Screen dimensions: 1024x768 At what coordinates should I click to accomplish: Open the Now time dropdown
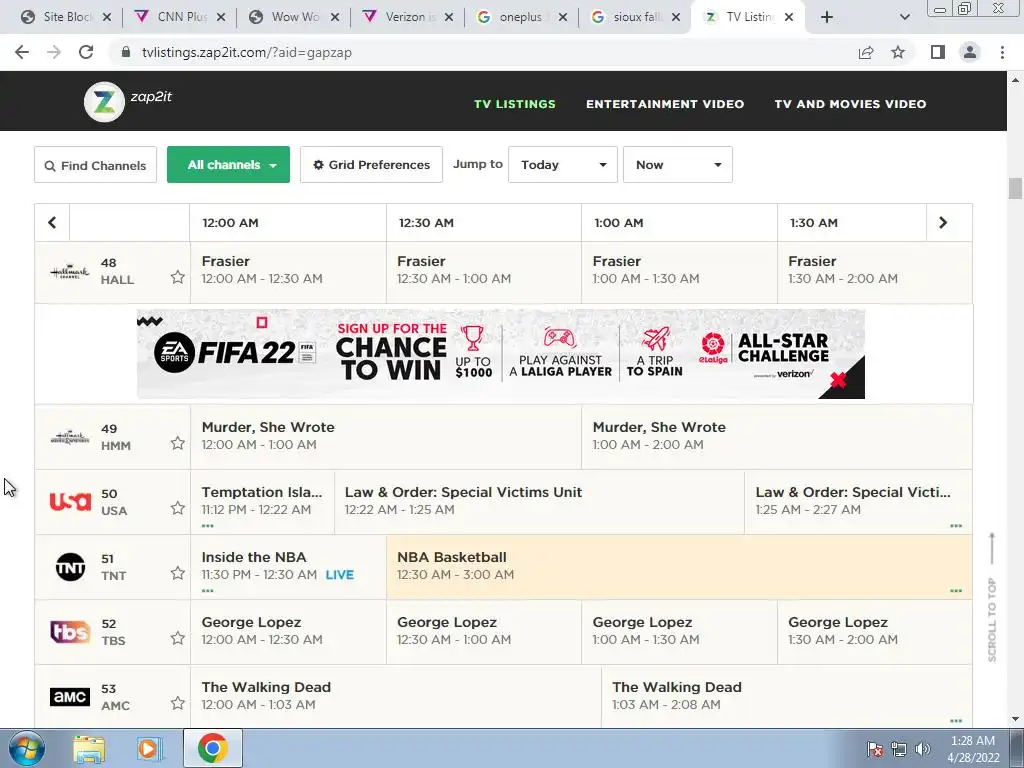tap(677, 165)
